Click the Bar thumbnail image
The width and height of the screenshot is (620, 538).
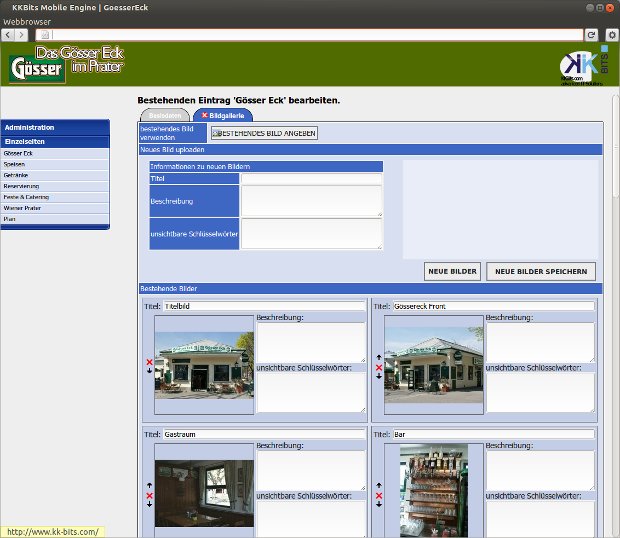[434, 490]
